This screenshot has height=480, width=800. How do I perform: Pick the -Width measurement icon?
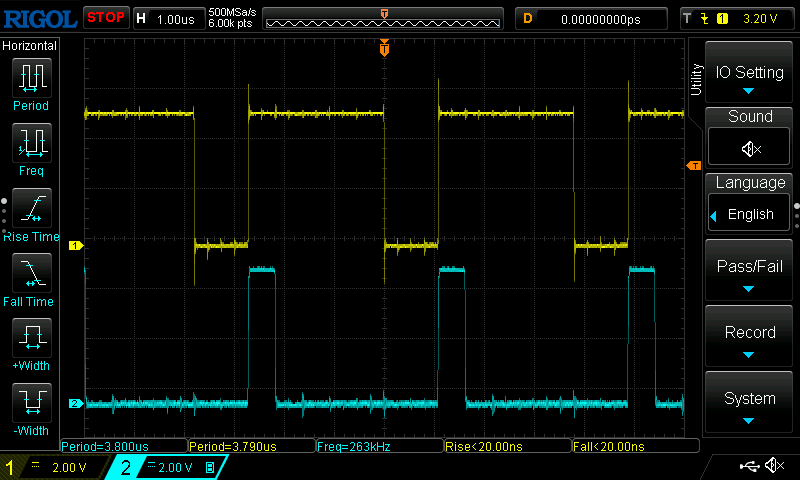tap(31, 402)
